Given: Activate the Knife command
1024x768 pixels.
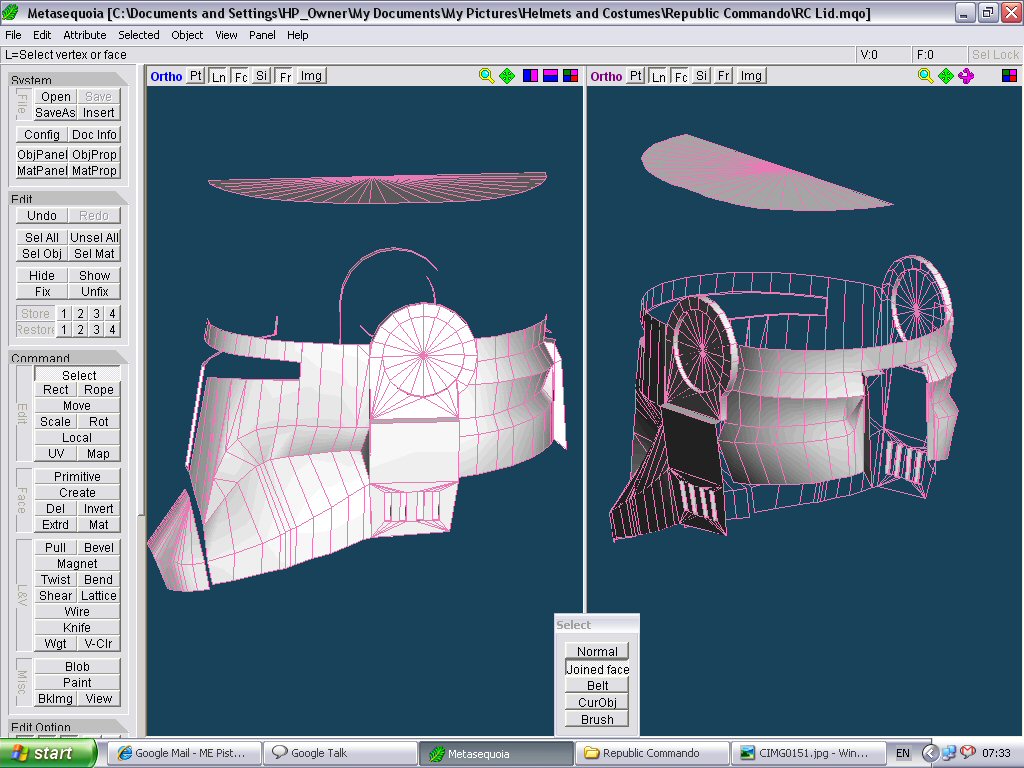Looking at the screenshot, I should [77, 628].
